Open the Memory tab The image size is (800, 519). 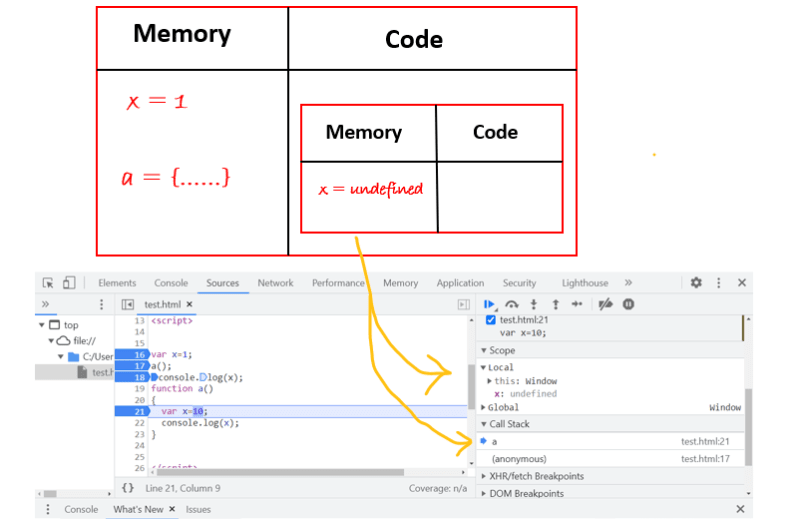401,283
